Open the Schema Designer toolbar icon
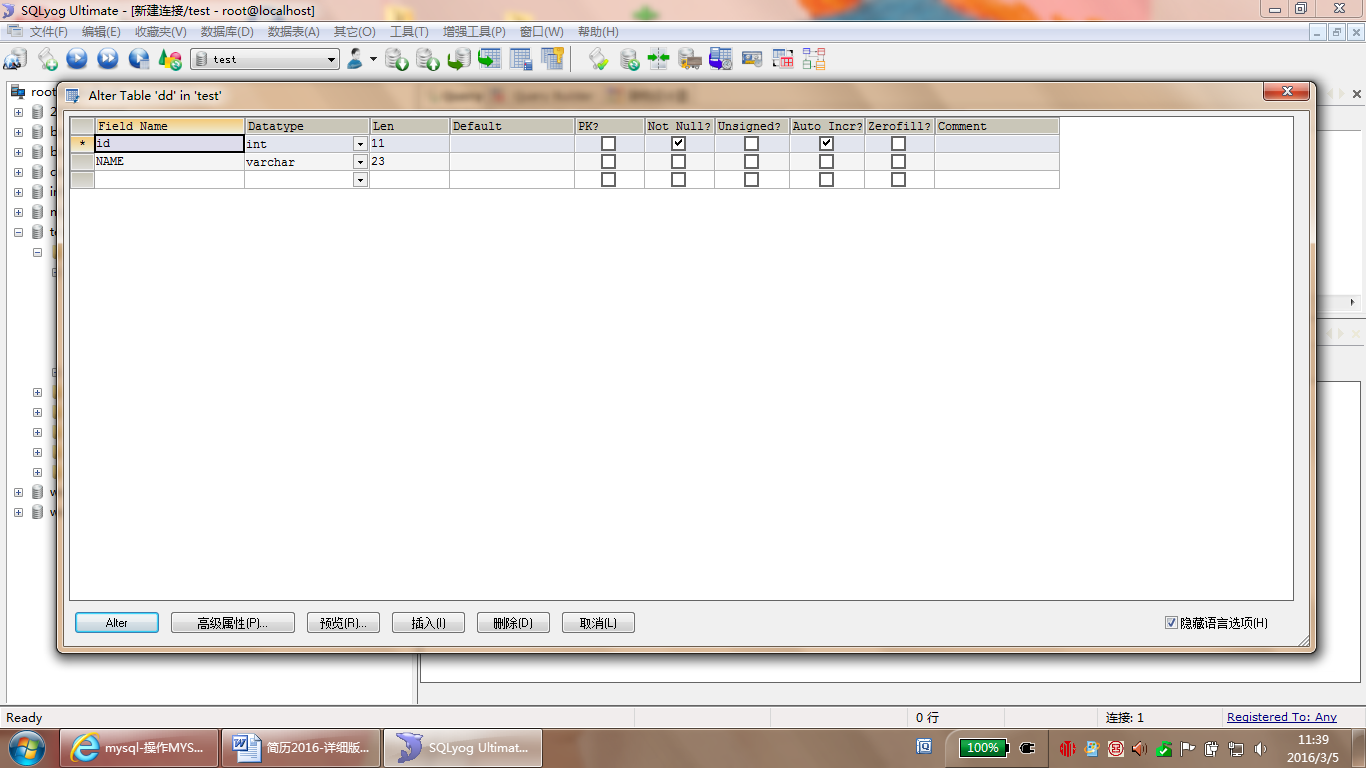 pos(814,59)
